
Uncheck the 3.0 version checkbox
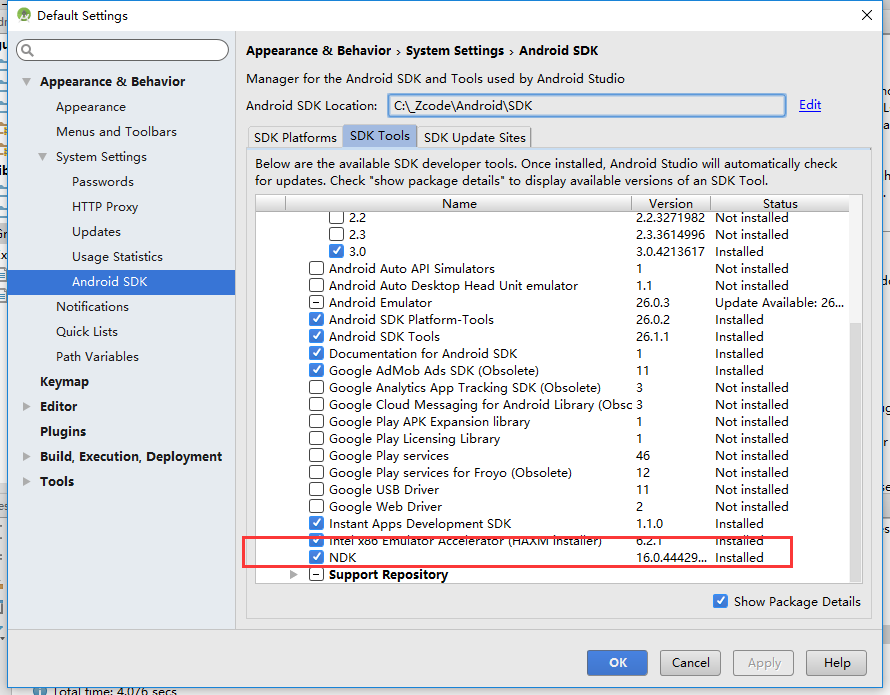(336, 251)
